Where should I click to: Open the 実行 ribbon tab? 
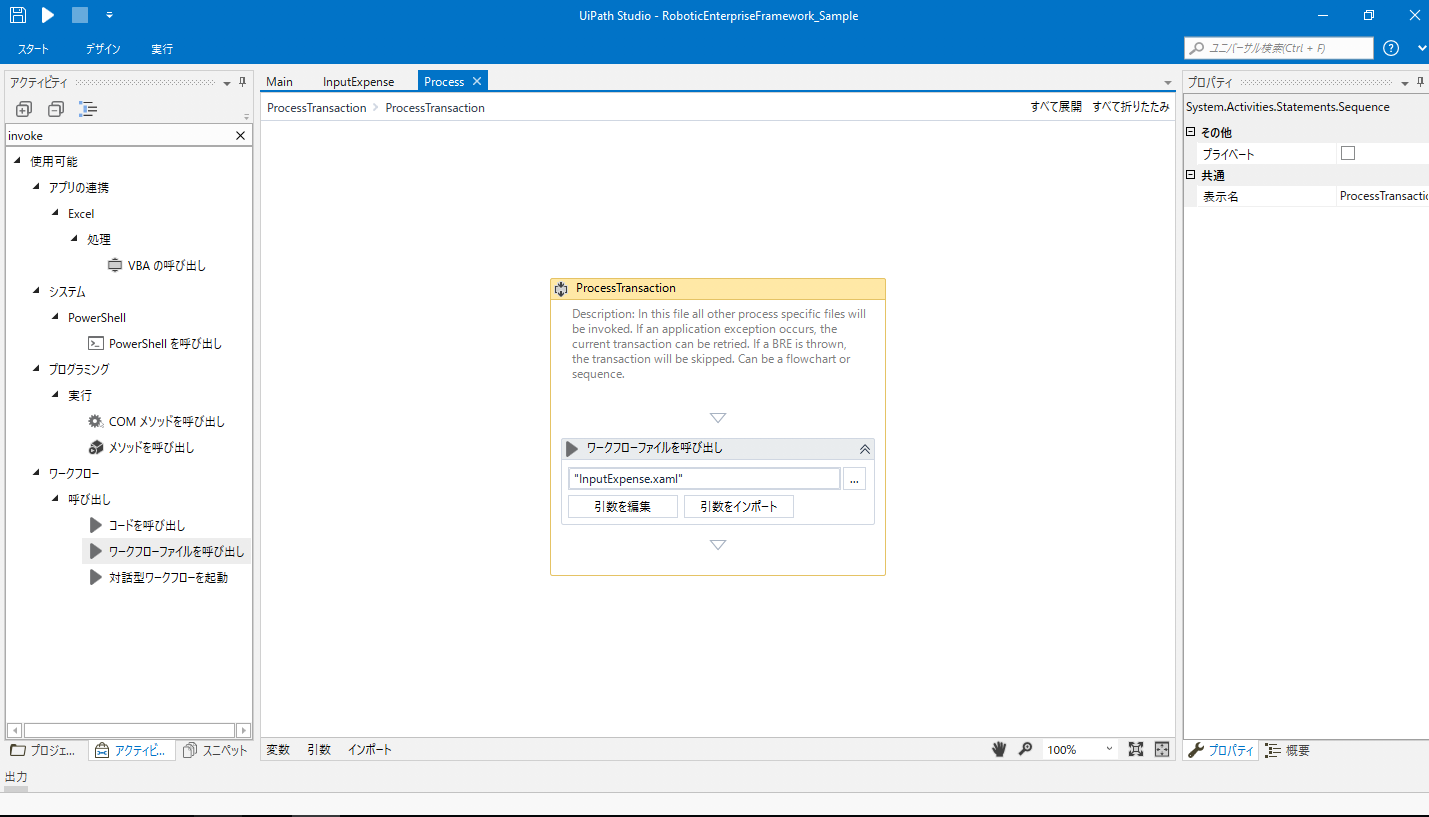tap(162, 49)
